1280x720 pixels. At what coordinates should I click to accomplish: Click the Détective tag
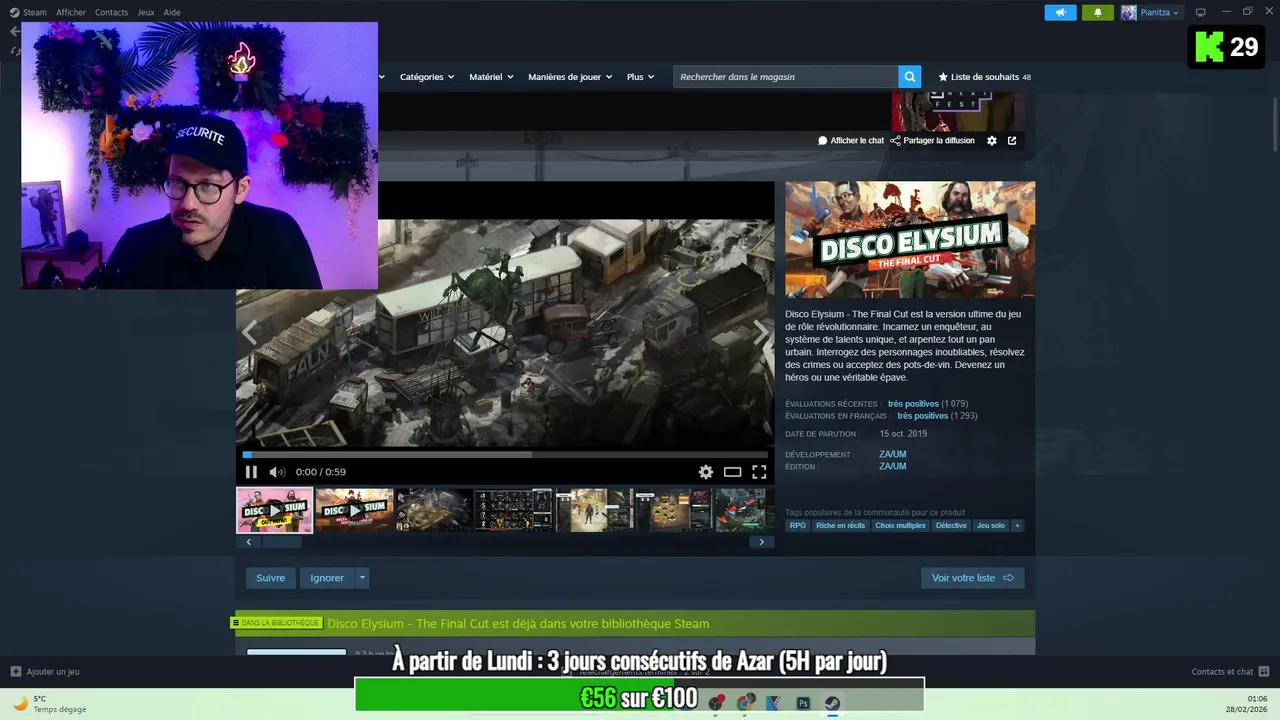(951, 526)
